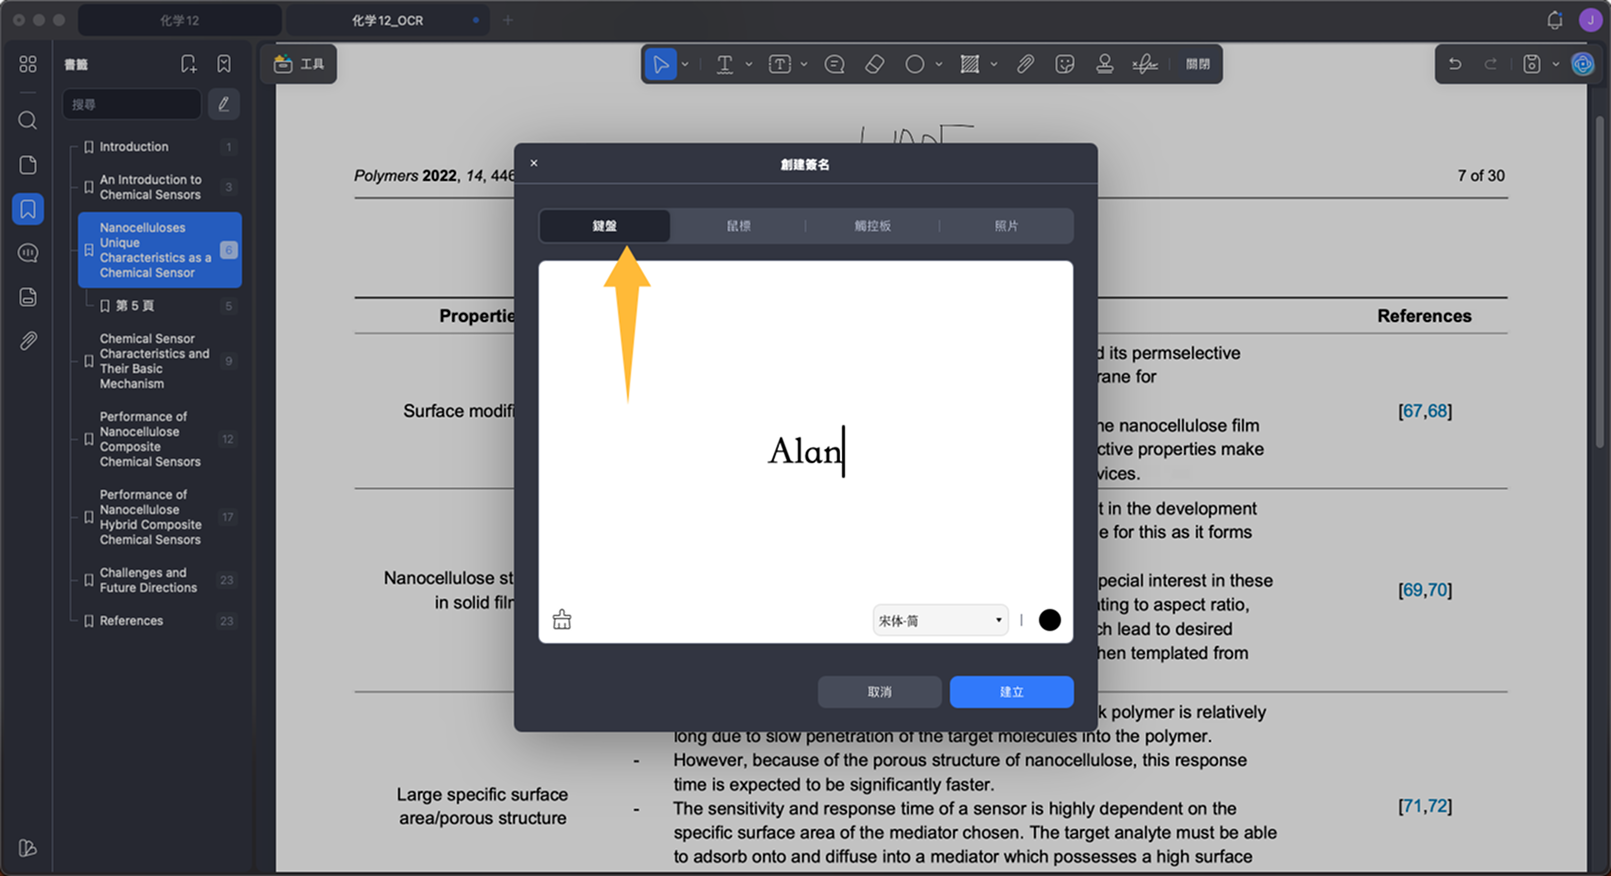Switch to the 觸控板 signature tab
The height and width of the screenshot is (876, 1611).
point(872,226)
